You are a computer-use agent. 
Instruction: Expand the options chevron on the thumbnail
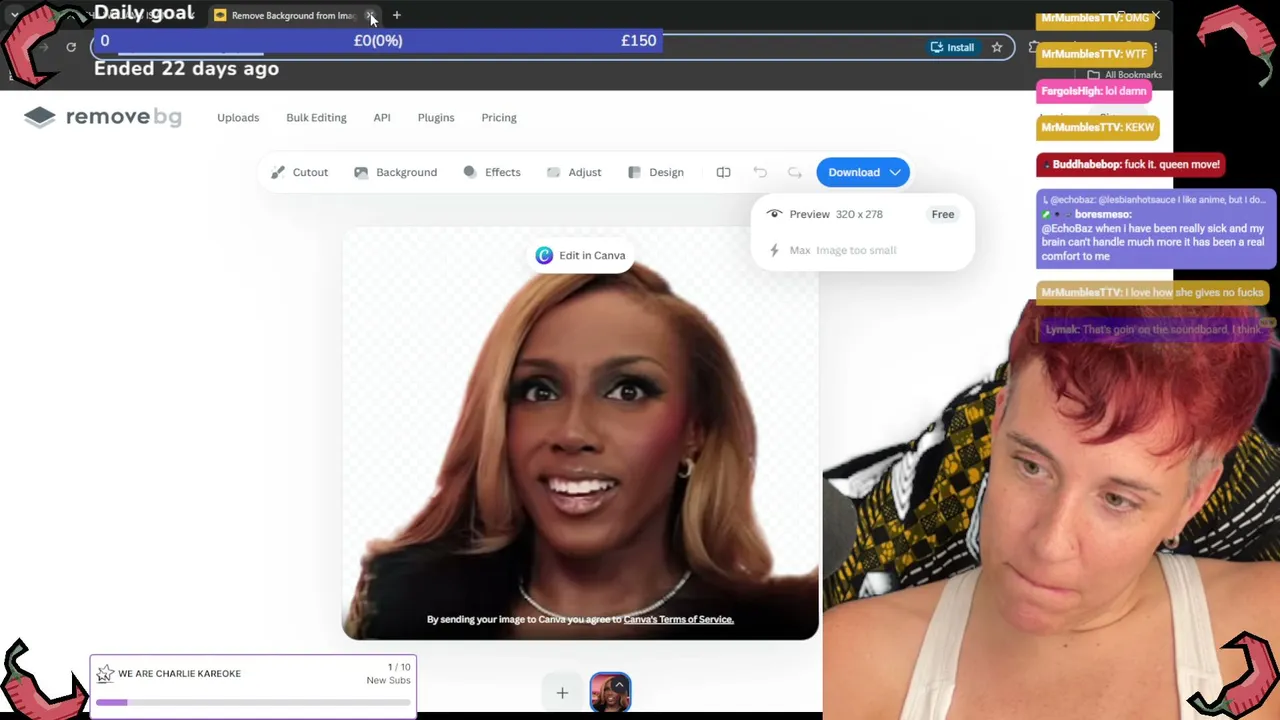pyautogui.click(x=619, y=685)
